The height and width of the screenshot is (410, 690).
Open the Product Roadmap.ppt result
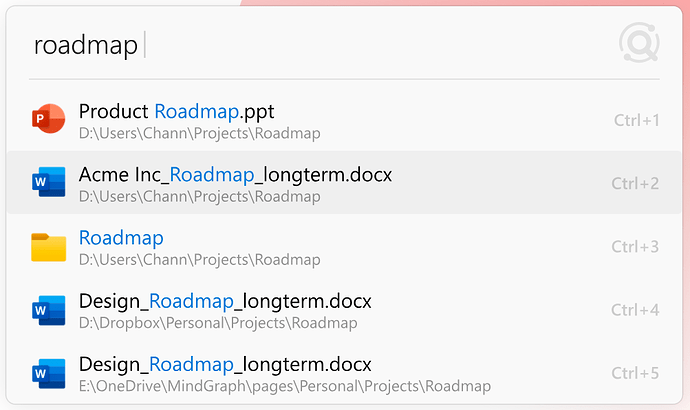point(176,111)
